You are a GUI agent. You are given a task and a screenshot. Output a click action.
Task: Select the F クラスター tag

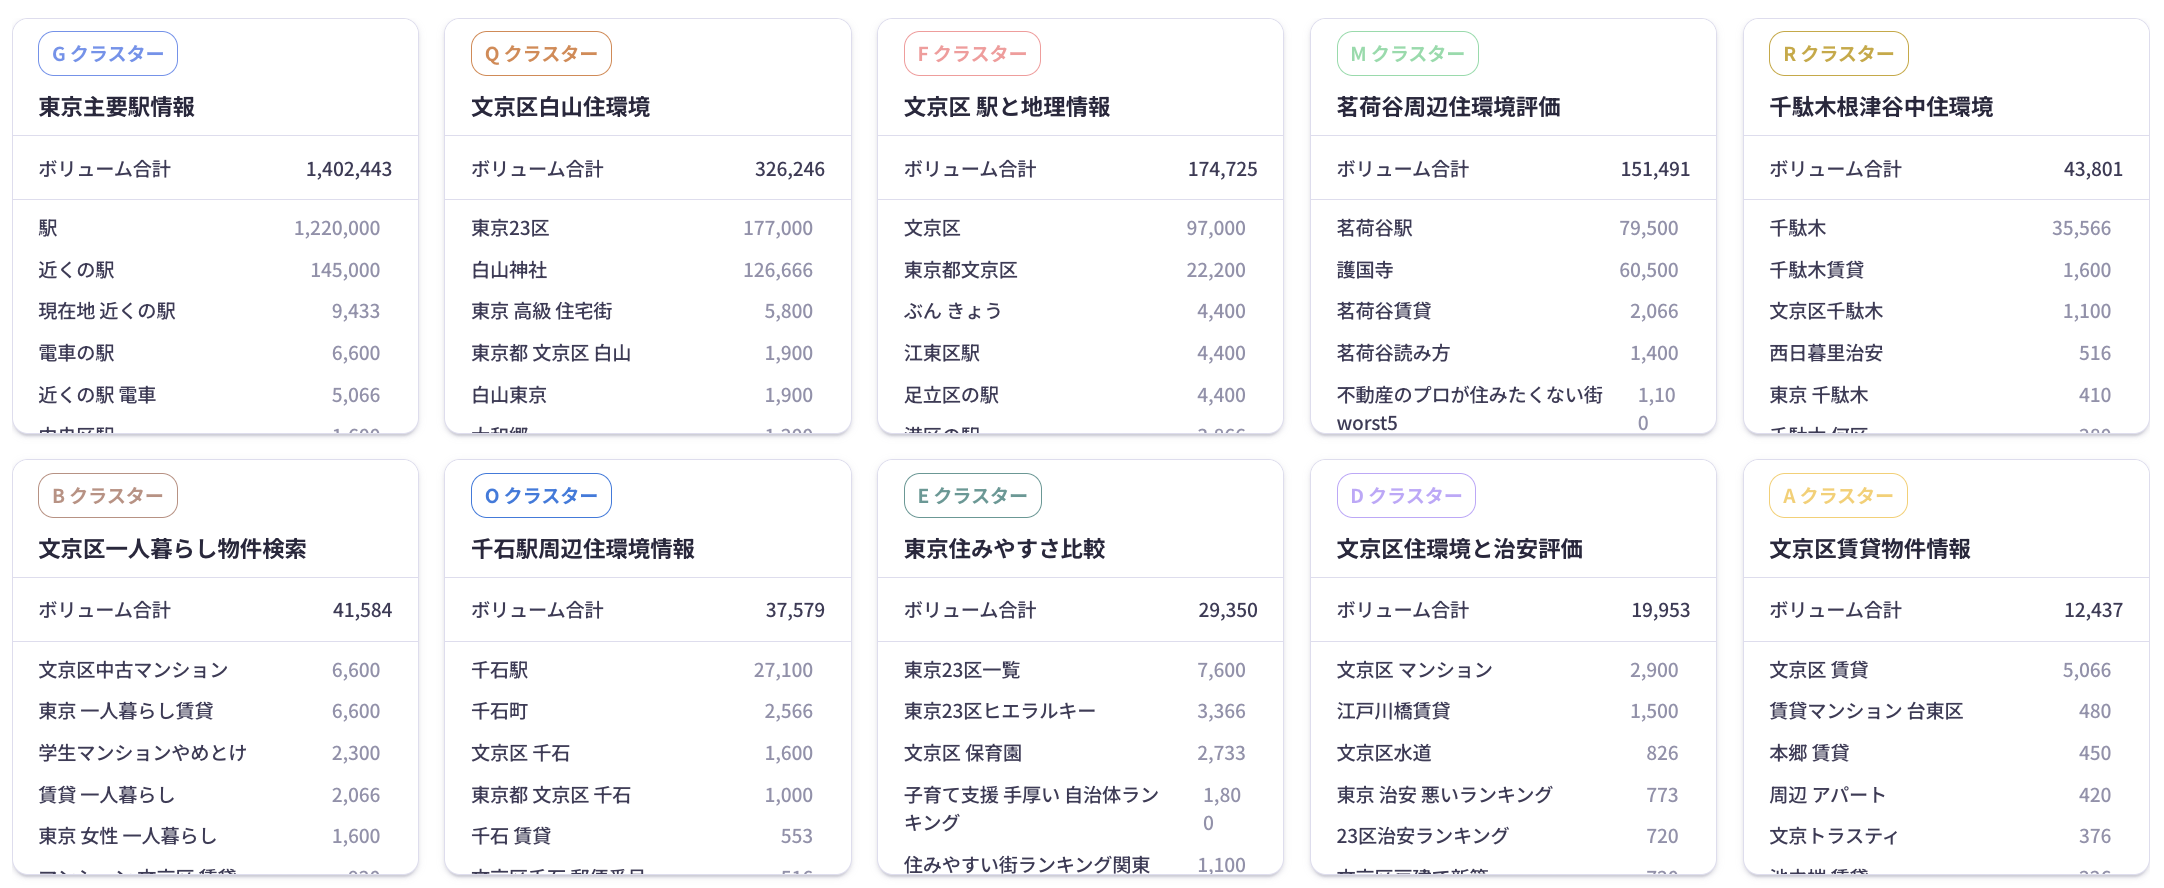click(x=972, y=54)
